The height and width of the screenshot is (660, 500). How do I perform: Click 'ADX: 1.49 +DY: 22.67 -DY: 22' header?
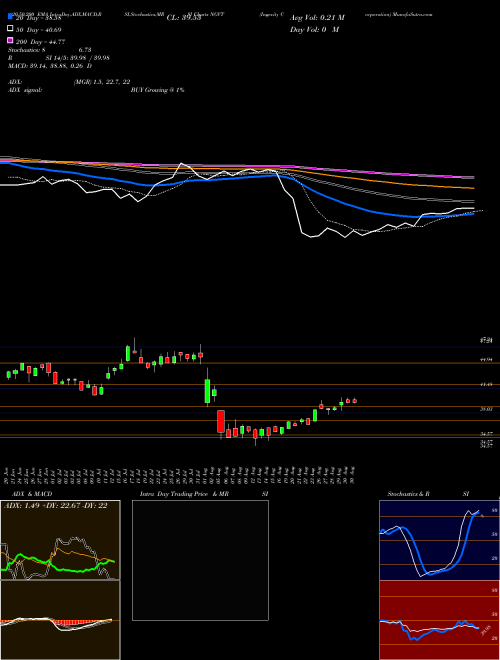56,506
